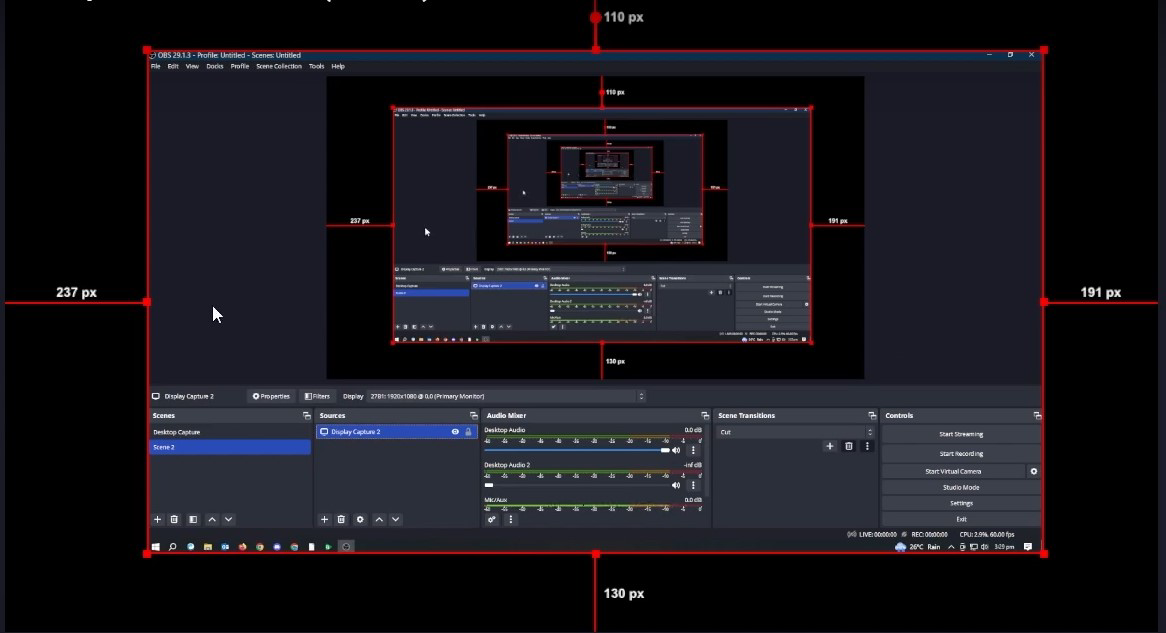1166x633 pixels.
Task: Float the Scene Transitions dock panel
Action: (x=872, y=416)
